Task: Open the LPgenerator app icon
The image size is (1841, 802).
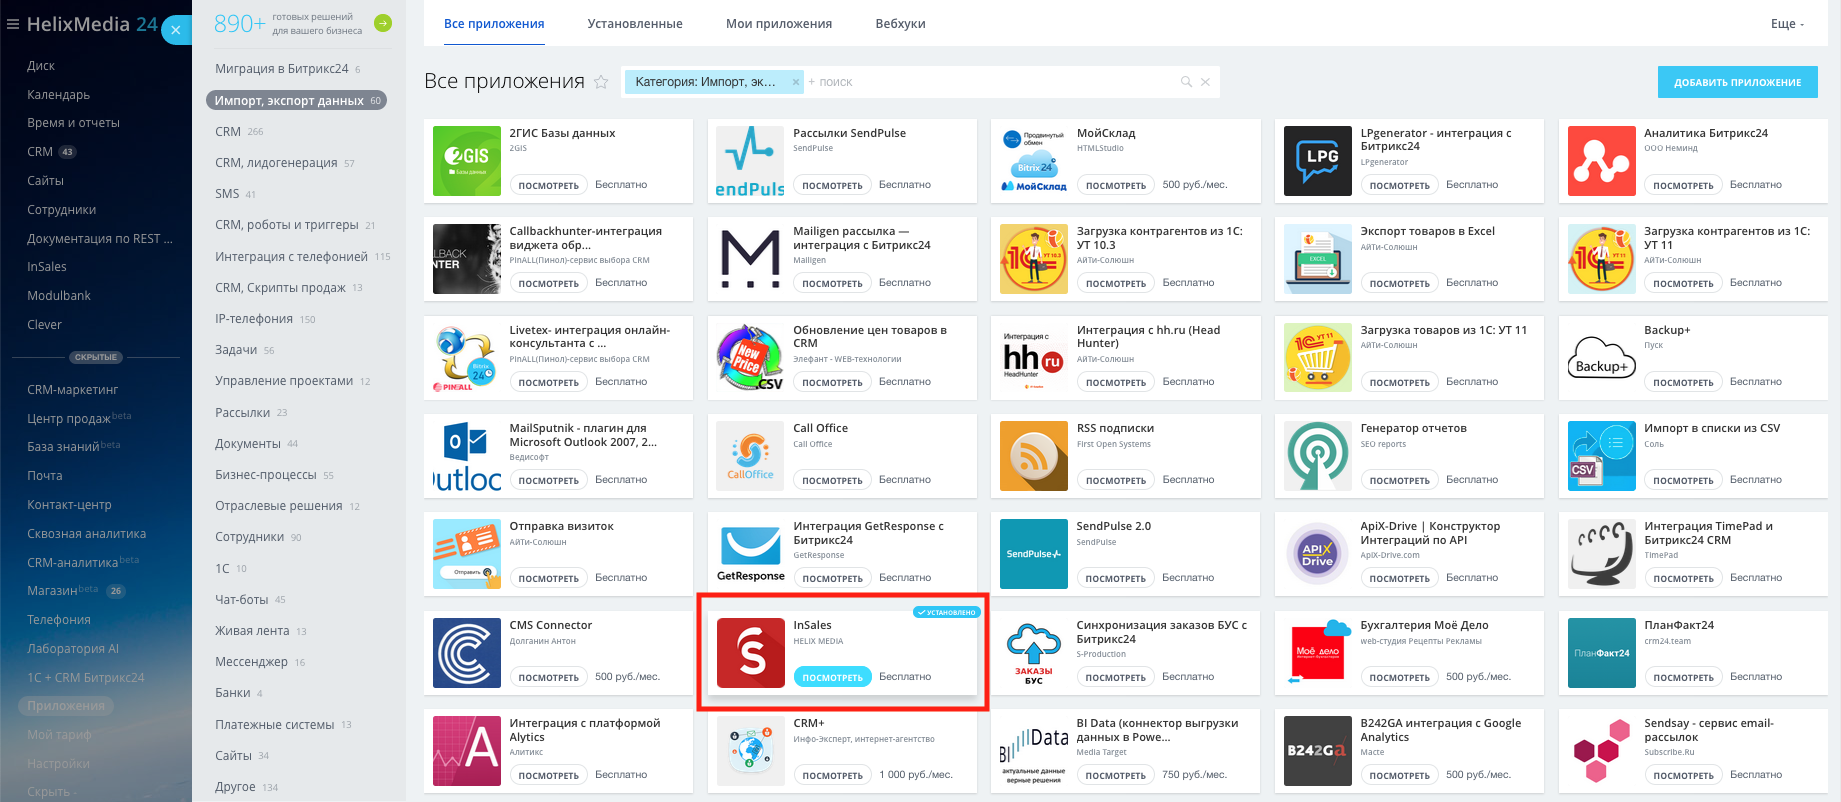Action: coord(1318,161)
